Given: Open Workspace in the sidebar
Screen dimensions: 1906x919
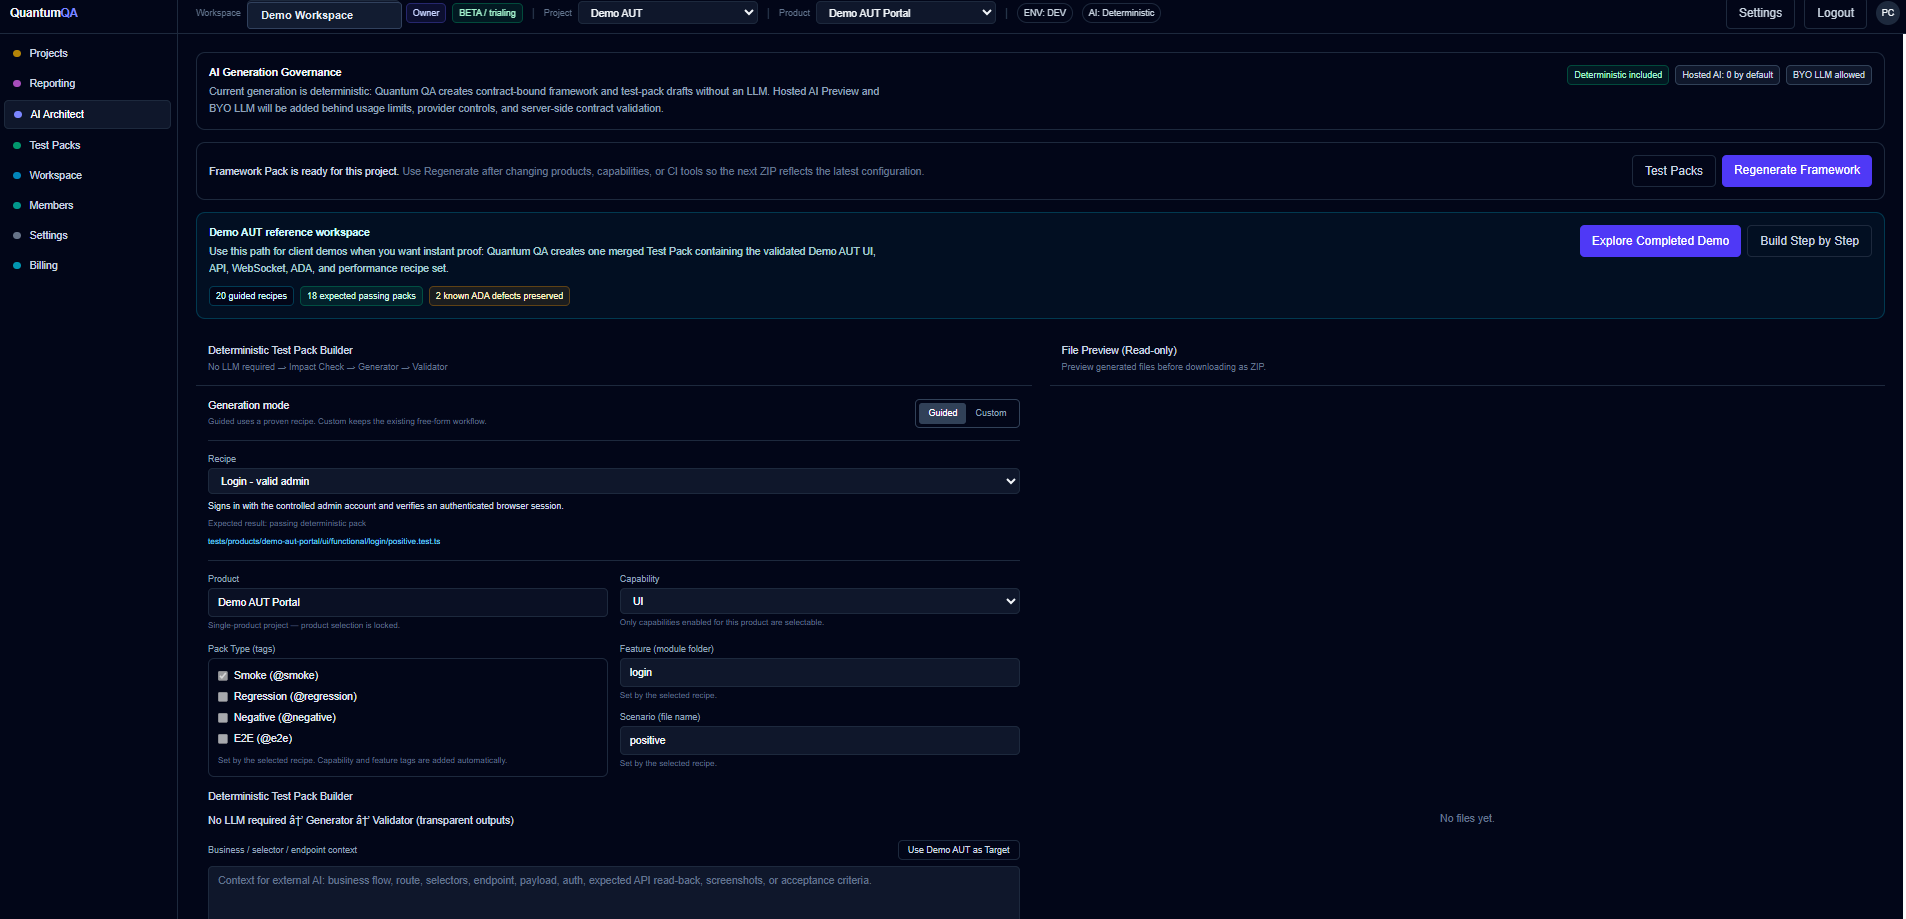Looking at the screenshot, I should coord(55,175).
